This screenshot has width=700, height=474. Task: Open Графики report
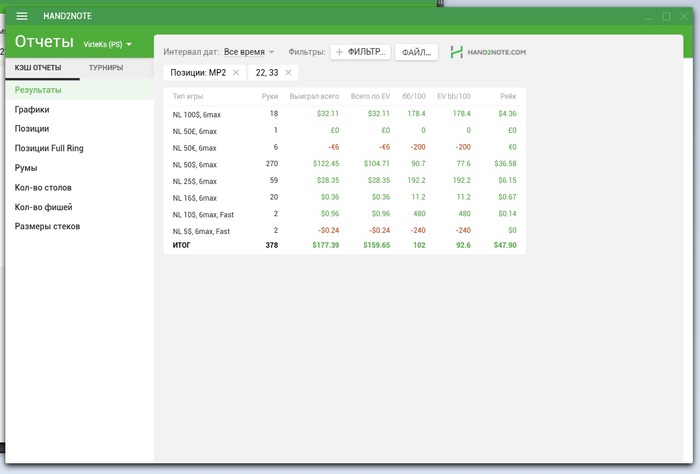pyautogui.click(x=32, y=109)
